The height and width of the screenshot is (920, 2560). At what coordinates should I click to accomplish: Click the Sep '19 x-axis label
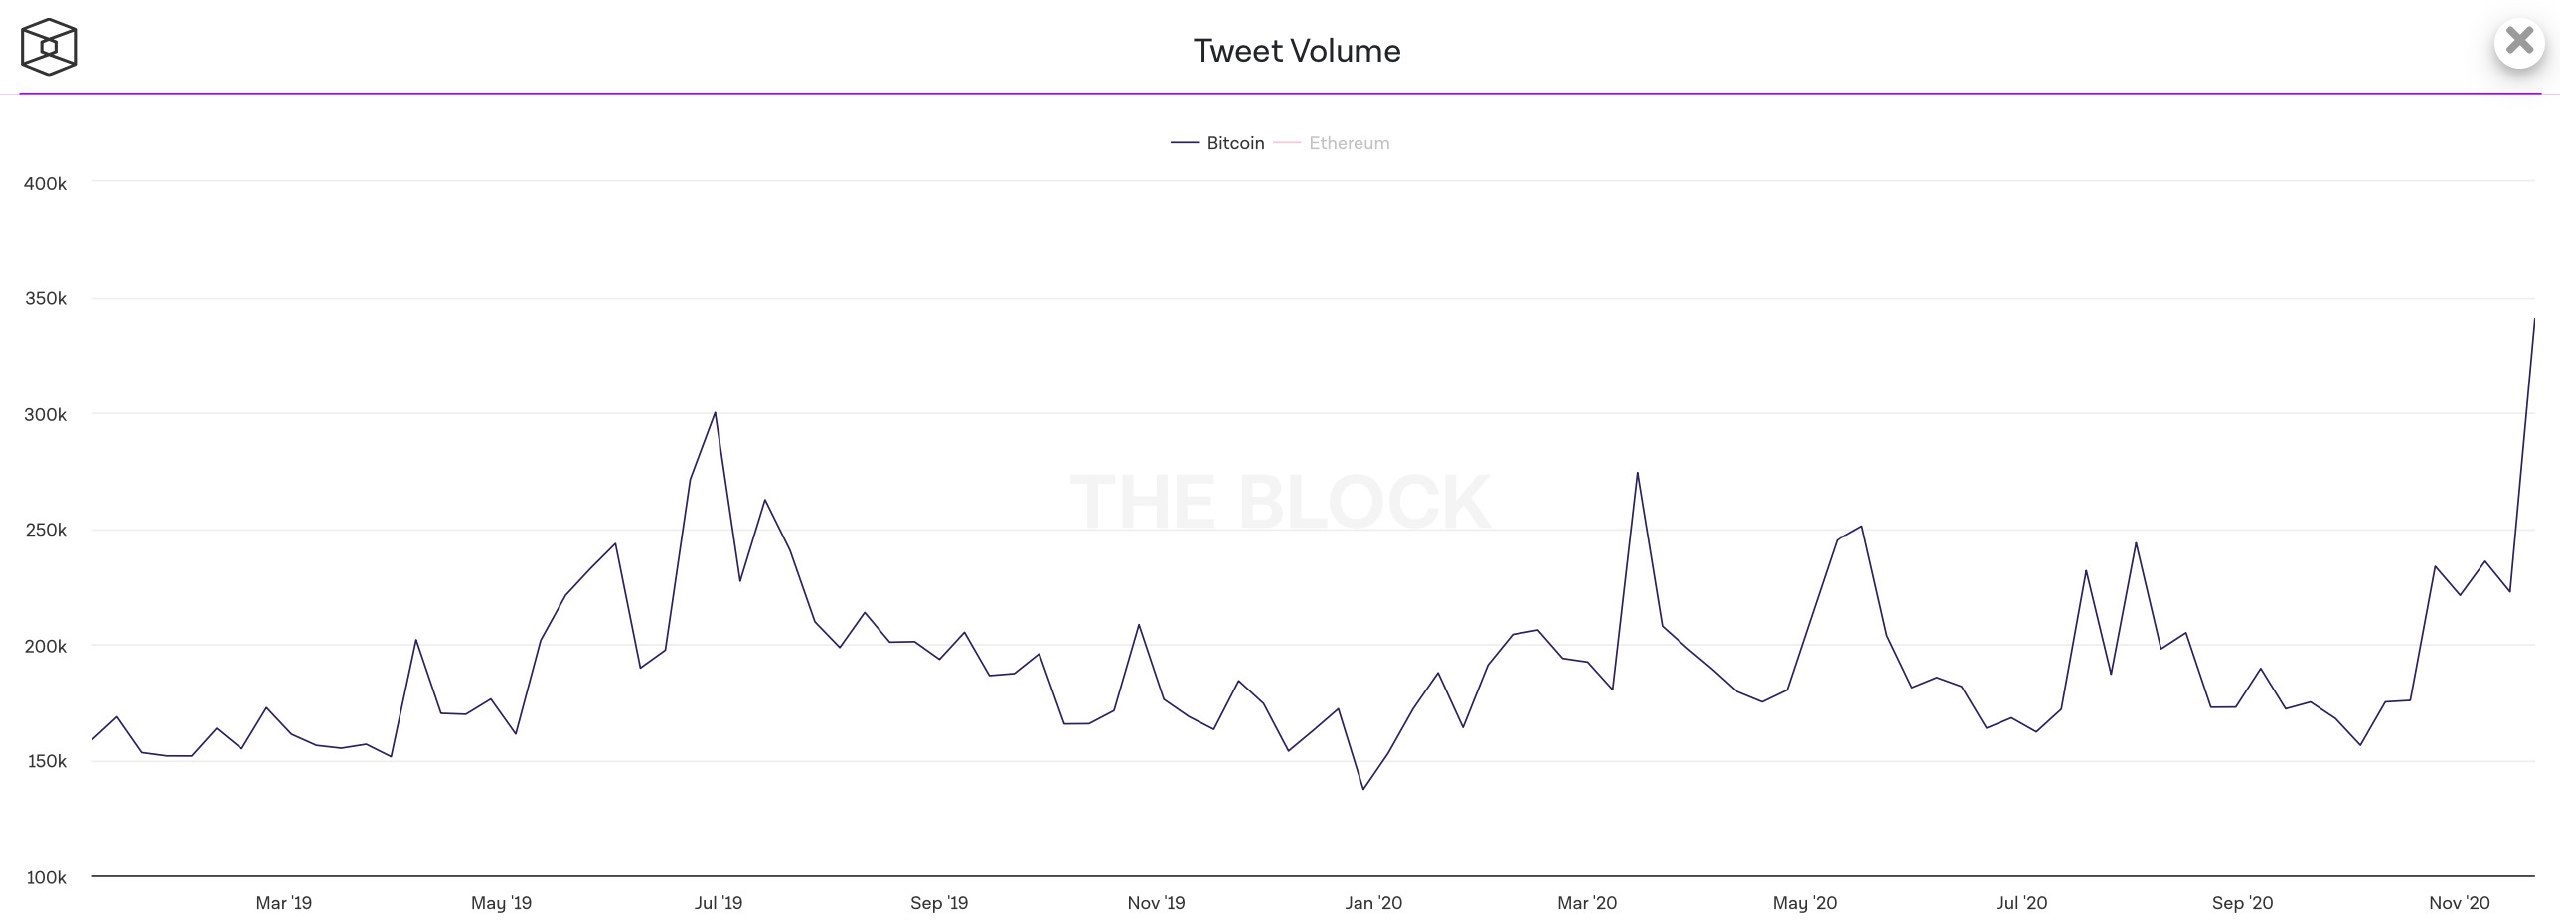(x=938, y=903)
